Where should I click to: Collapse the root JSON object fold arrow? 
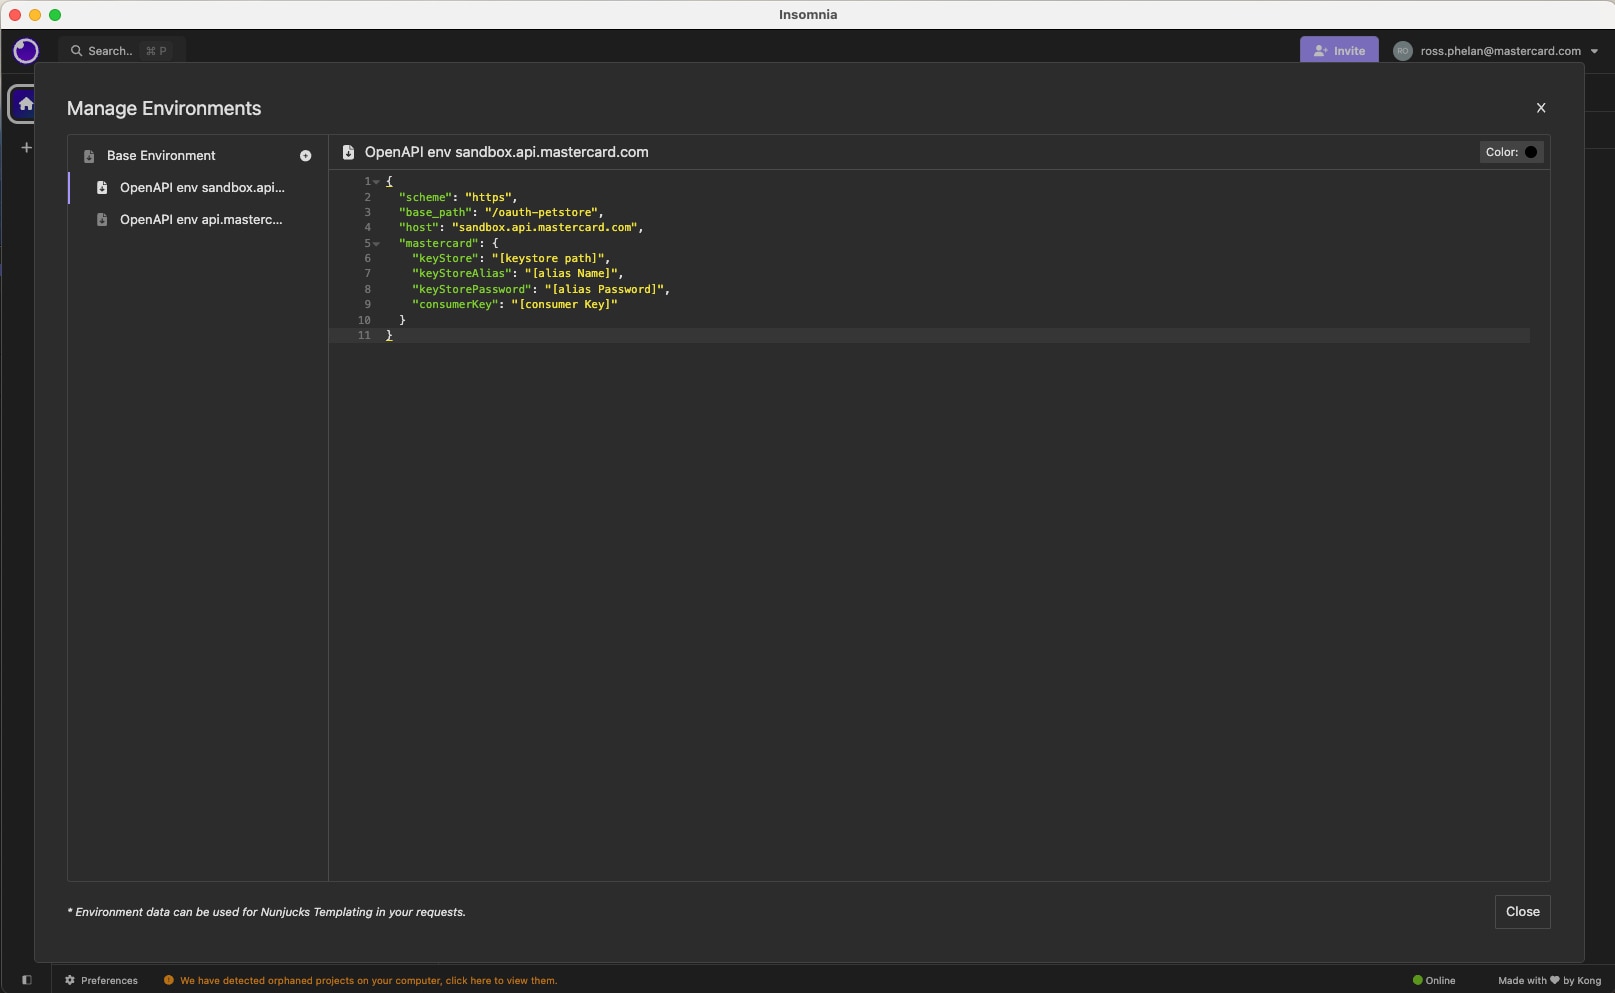(377, 182)
